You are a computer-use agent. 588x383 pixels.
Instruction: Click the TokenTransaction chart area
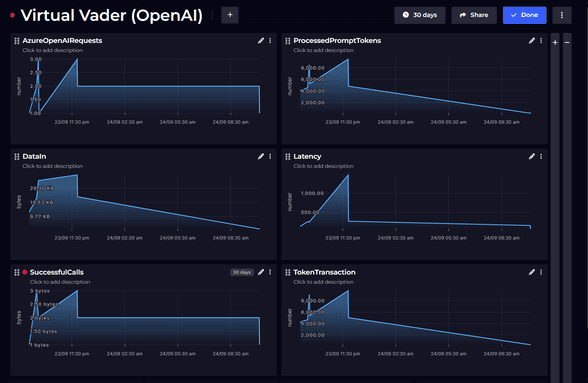pyautogui.click(x=415, y=318)
